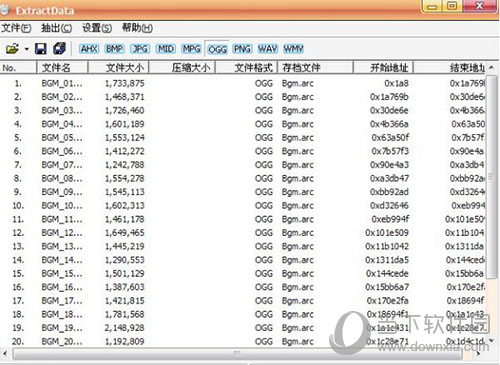Screen dimensions: 500x365
Task: Select the BGM_09... file row
Action: pyautogui.click(x=243, y=192)
